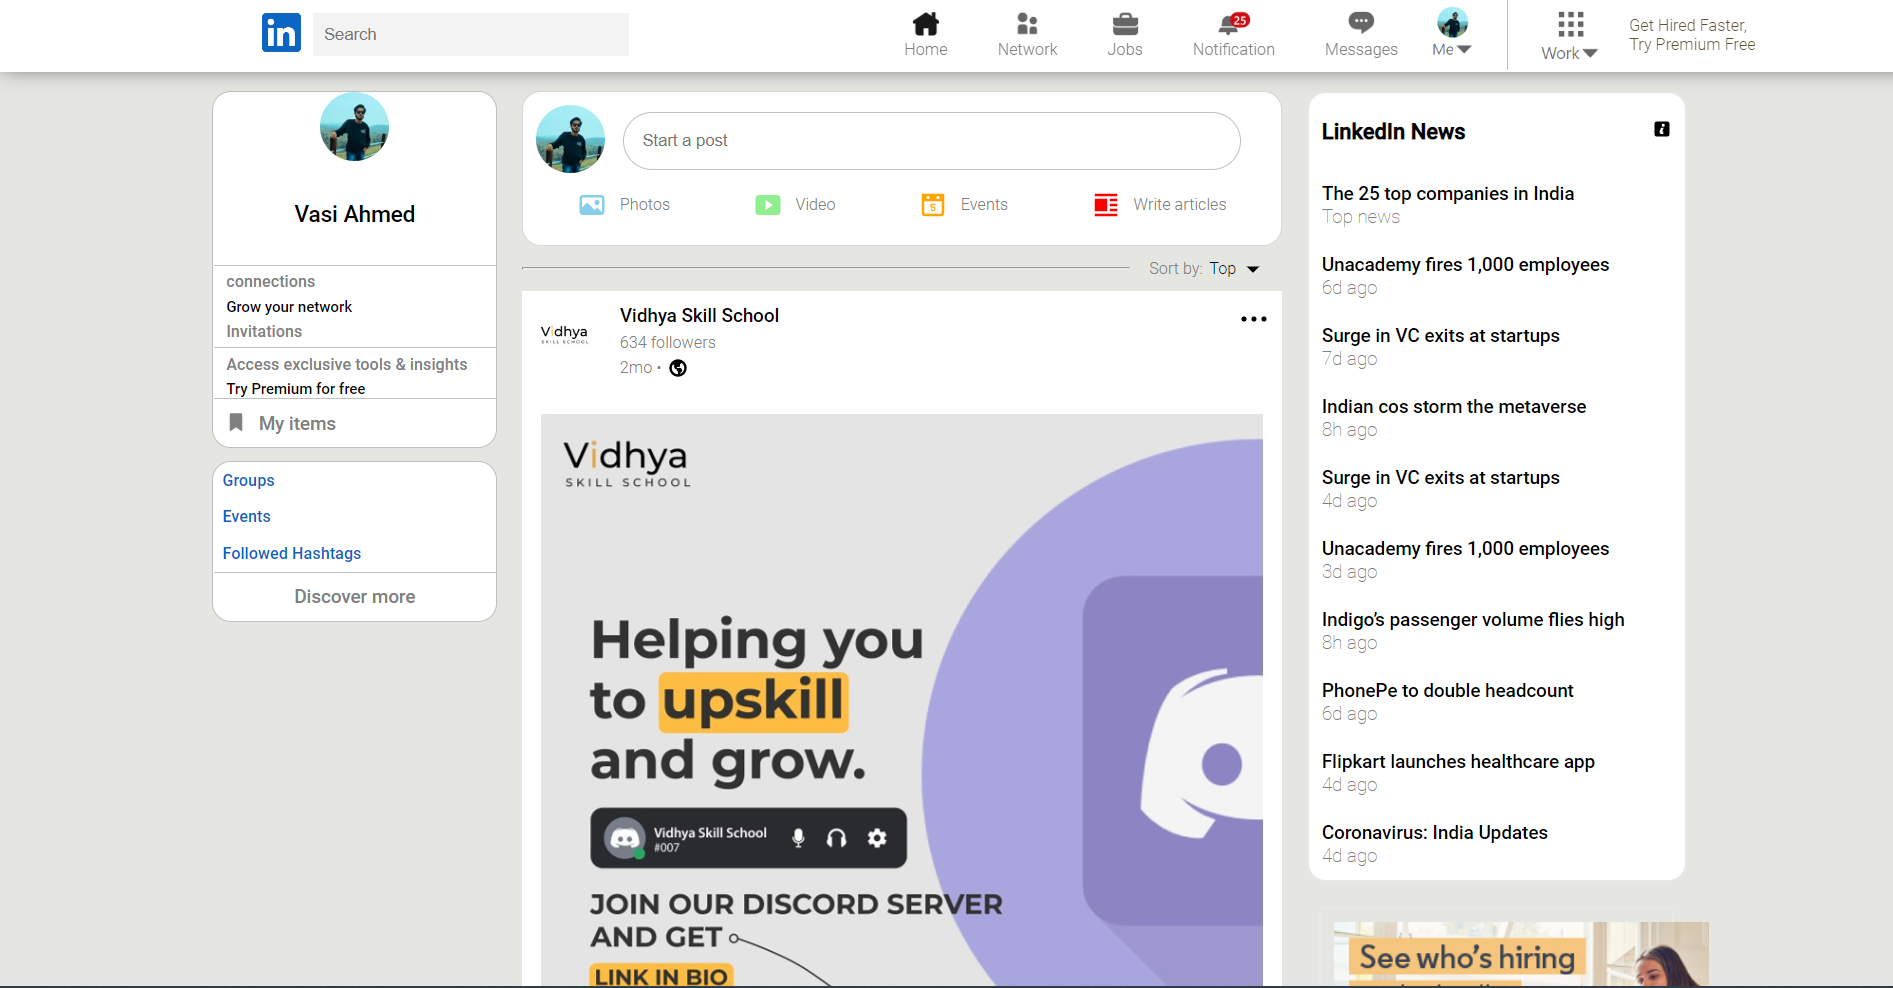1893x988 pixels.
Task: Click the Start a post field
Action: point(931,140)
